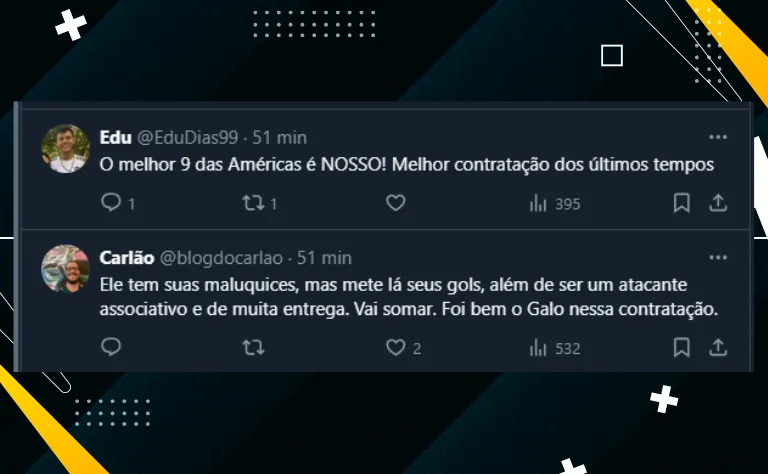The width and height of the screenshot is (768, 474).
Task: Open more options on Carlão's tweet
Action: (x=718, y=258)
